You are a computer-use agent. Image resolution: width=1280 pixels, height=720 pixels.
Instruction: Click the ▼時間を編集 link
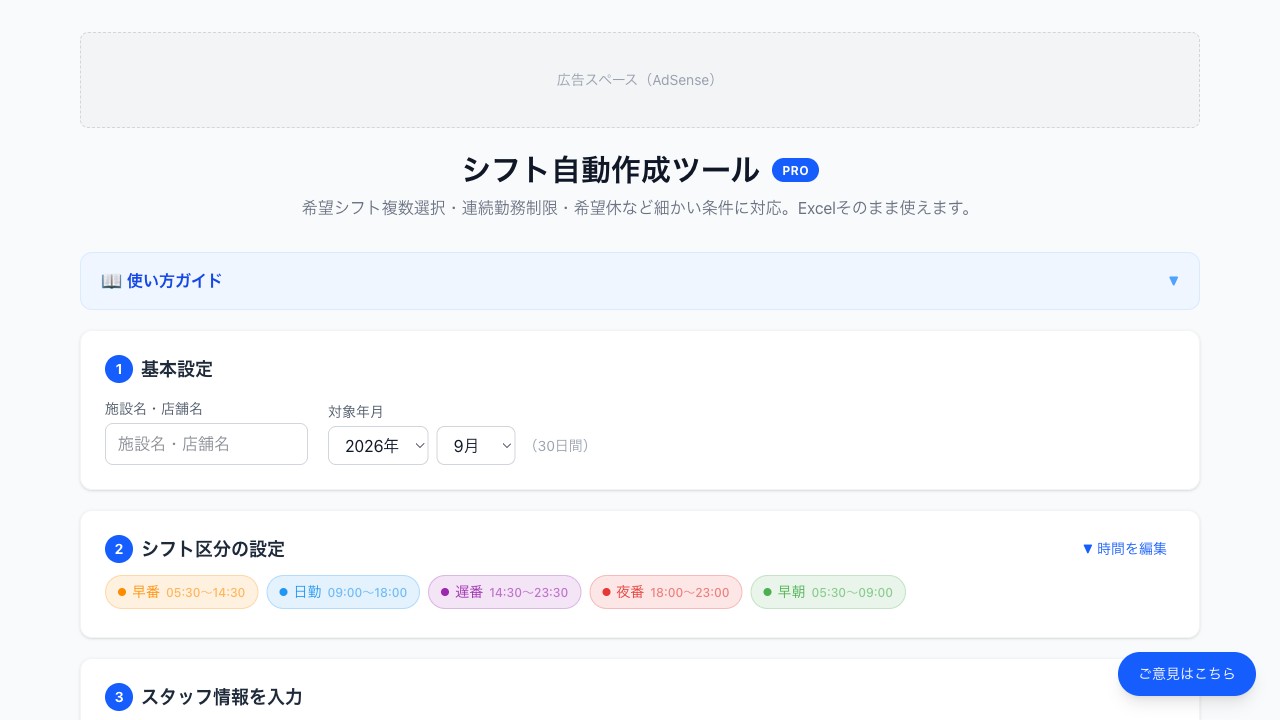1124,548
